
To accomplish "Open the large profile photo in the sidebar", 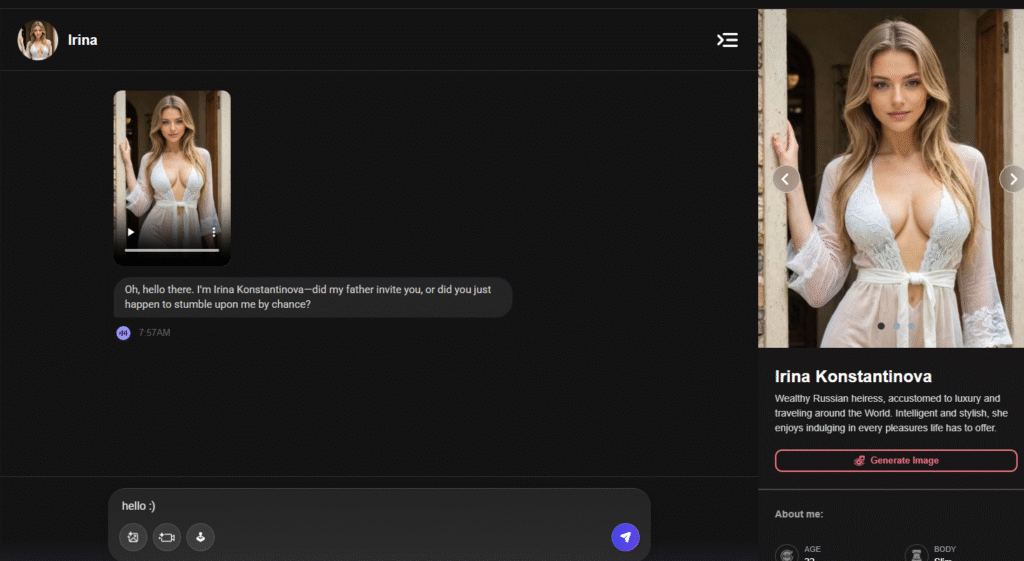I will click(x=891, y=178).
